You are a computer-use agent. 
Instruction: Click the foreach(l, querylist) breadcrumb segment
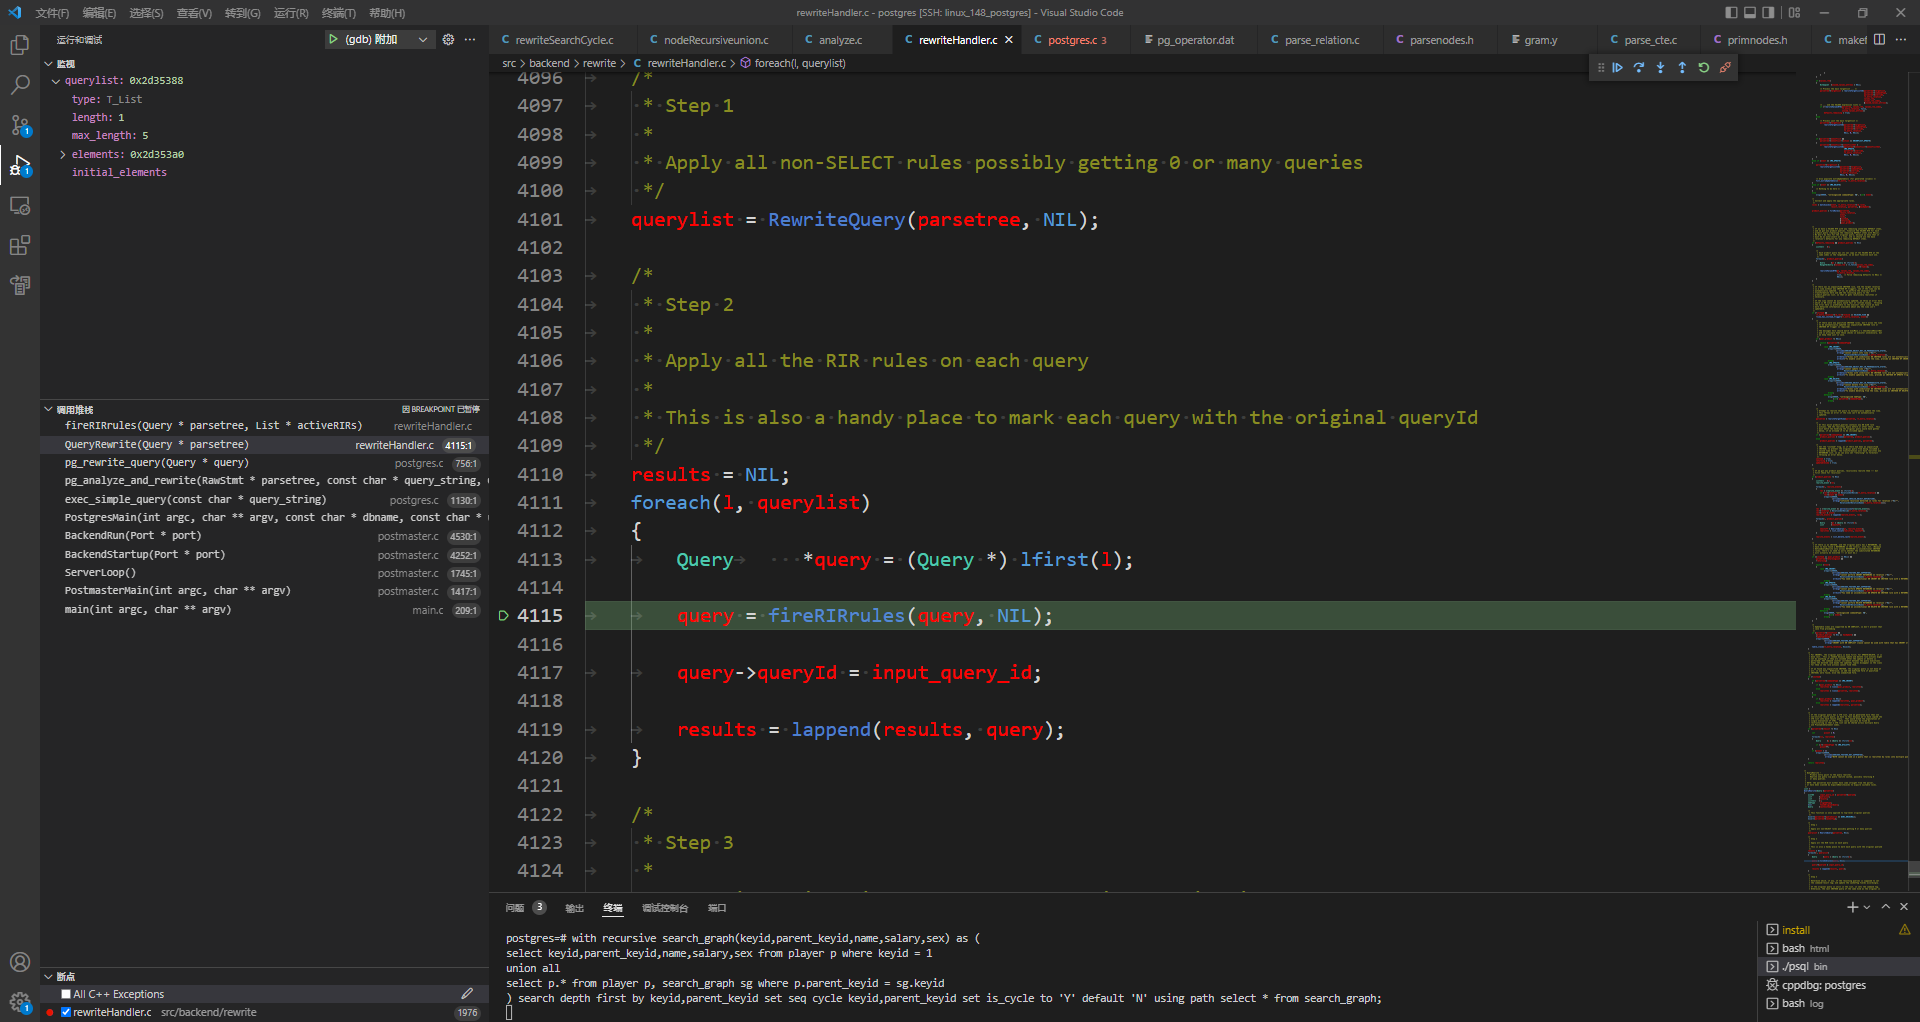(x=800, y=63)
